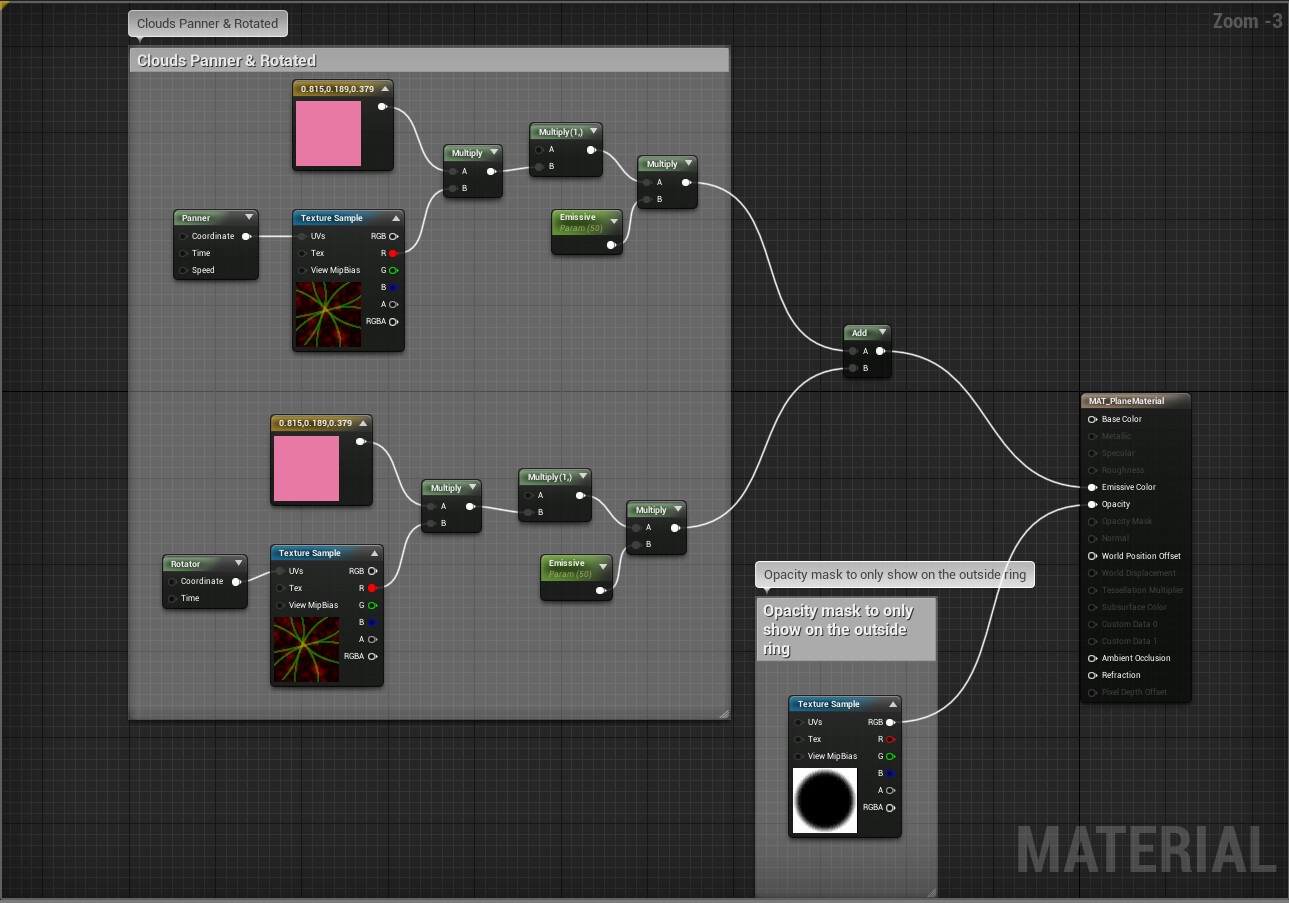Toggle the Add node's expand arrow
The image size is (1289, 903).
pyautogui.click(x=880, y=333)
